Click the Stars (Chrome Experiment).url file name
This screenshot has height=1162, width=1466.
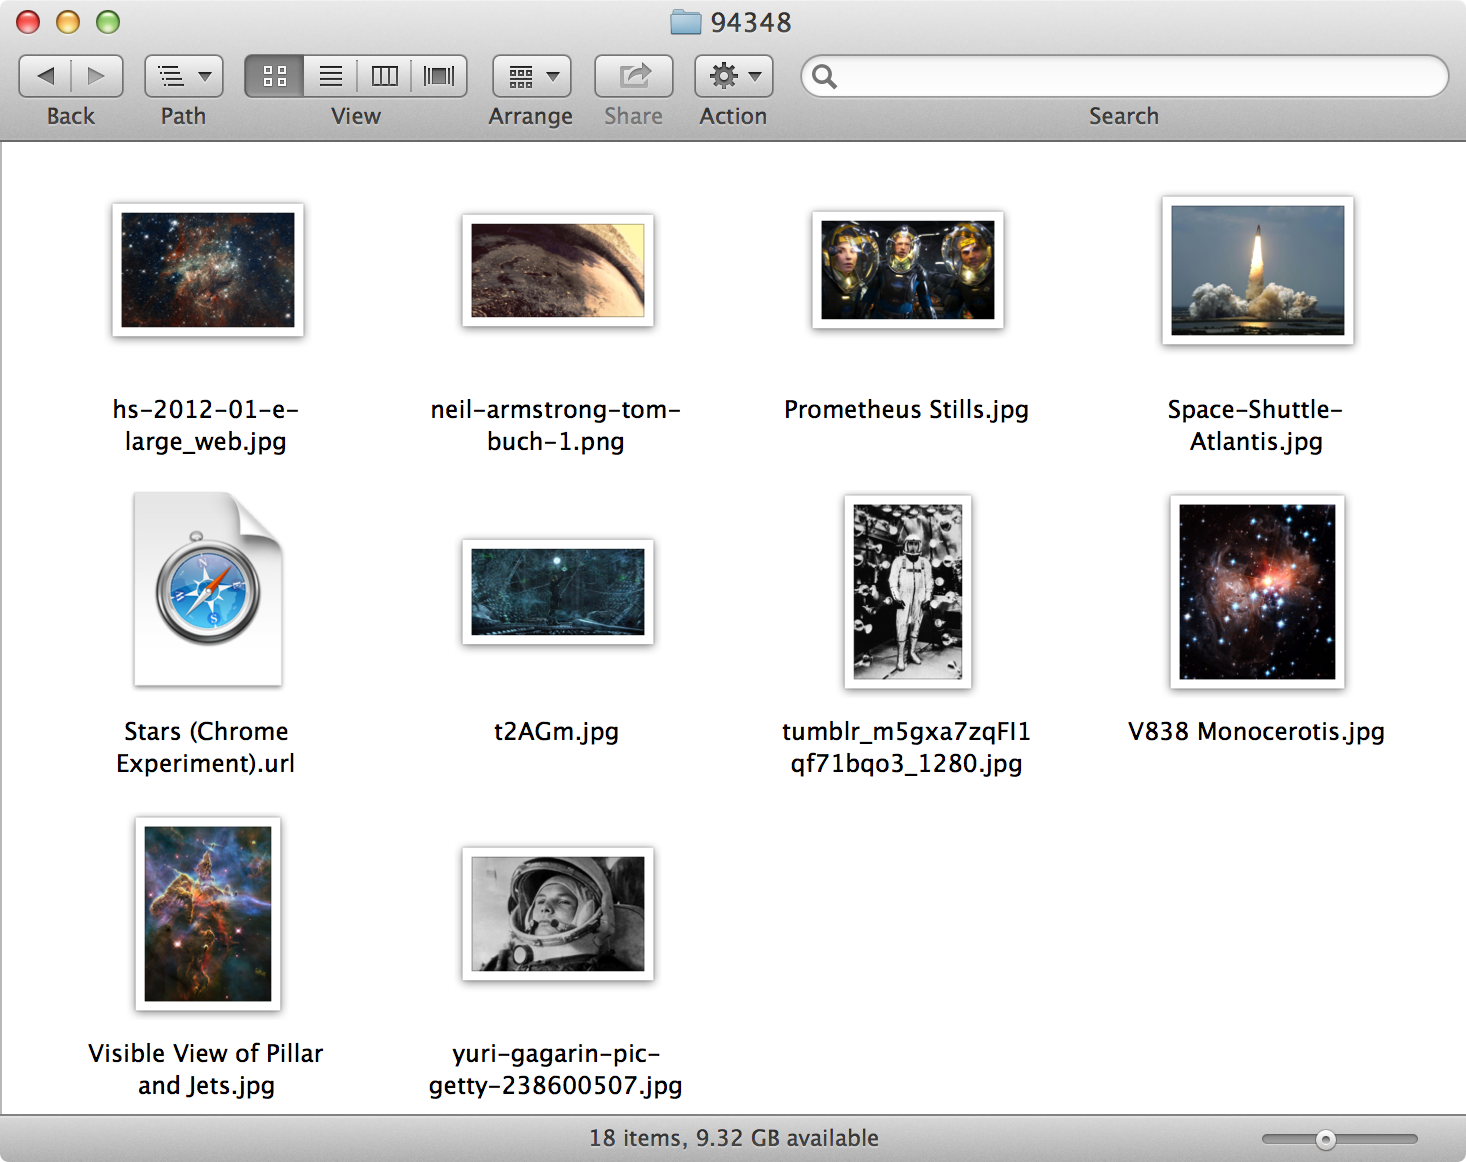206,747
